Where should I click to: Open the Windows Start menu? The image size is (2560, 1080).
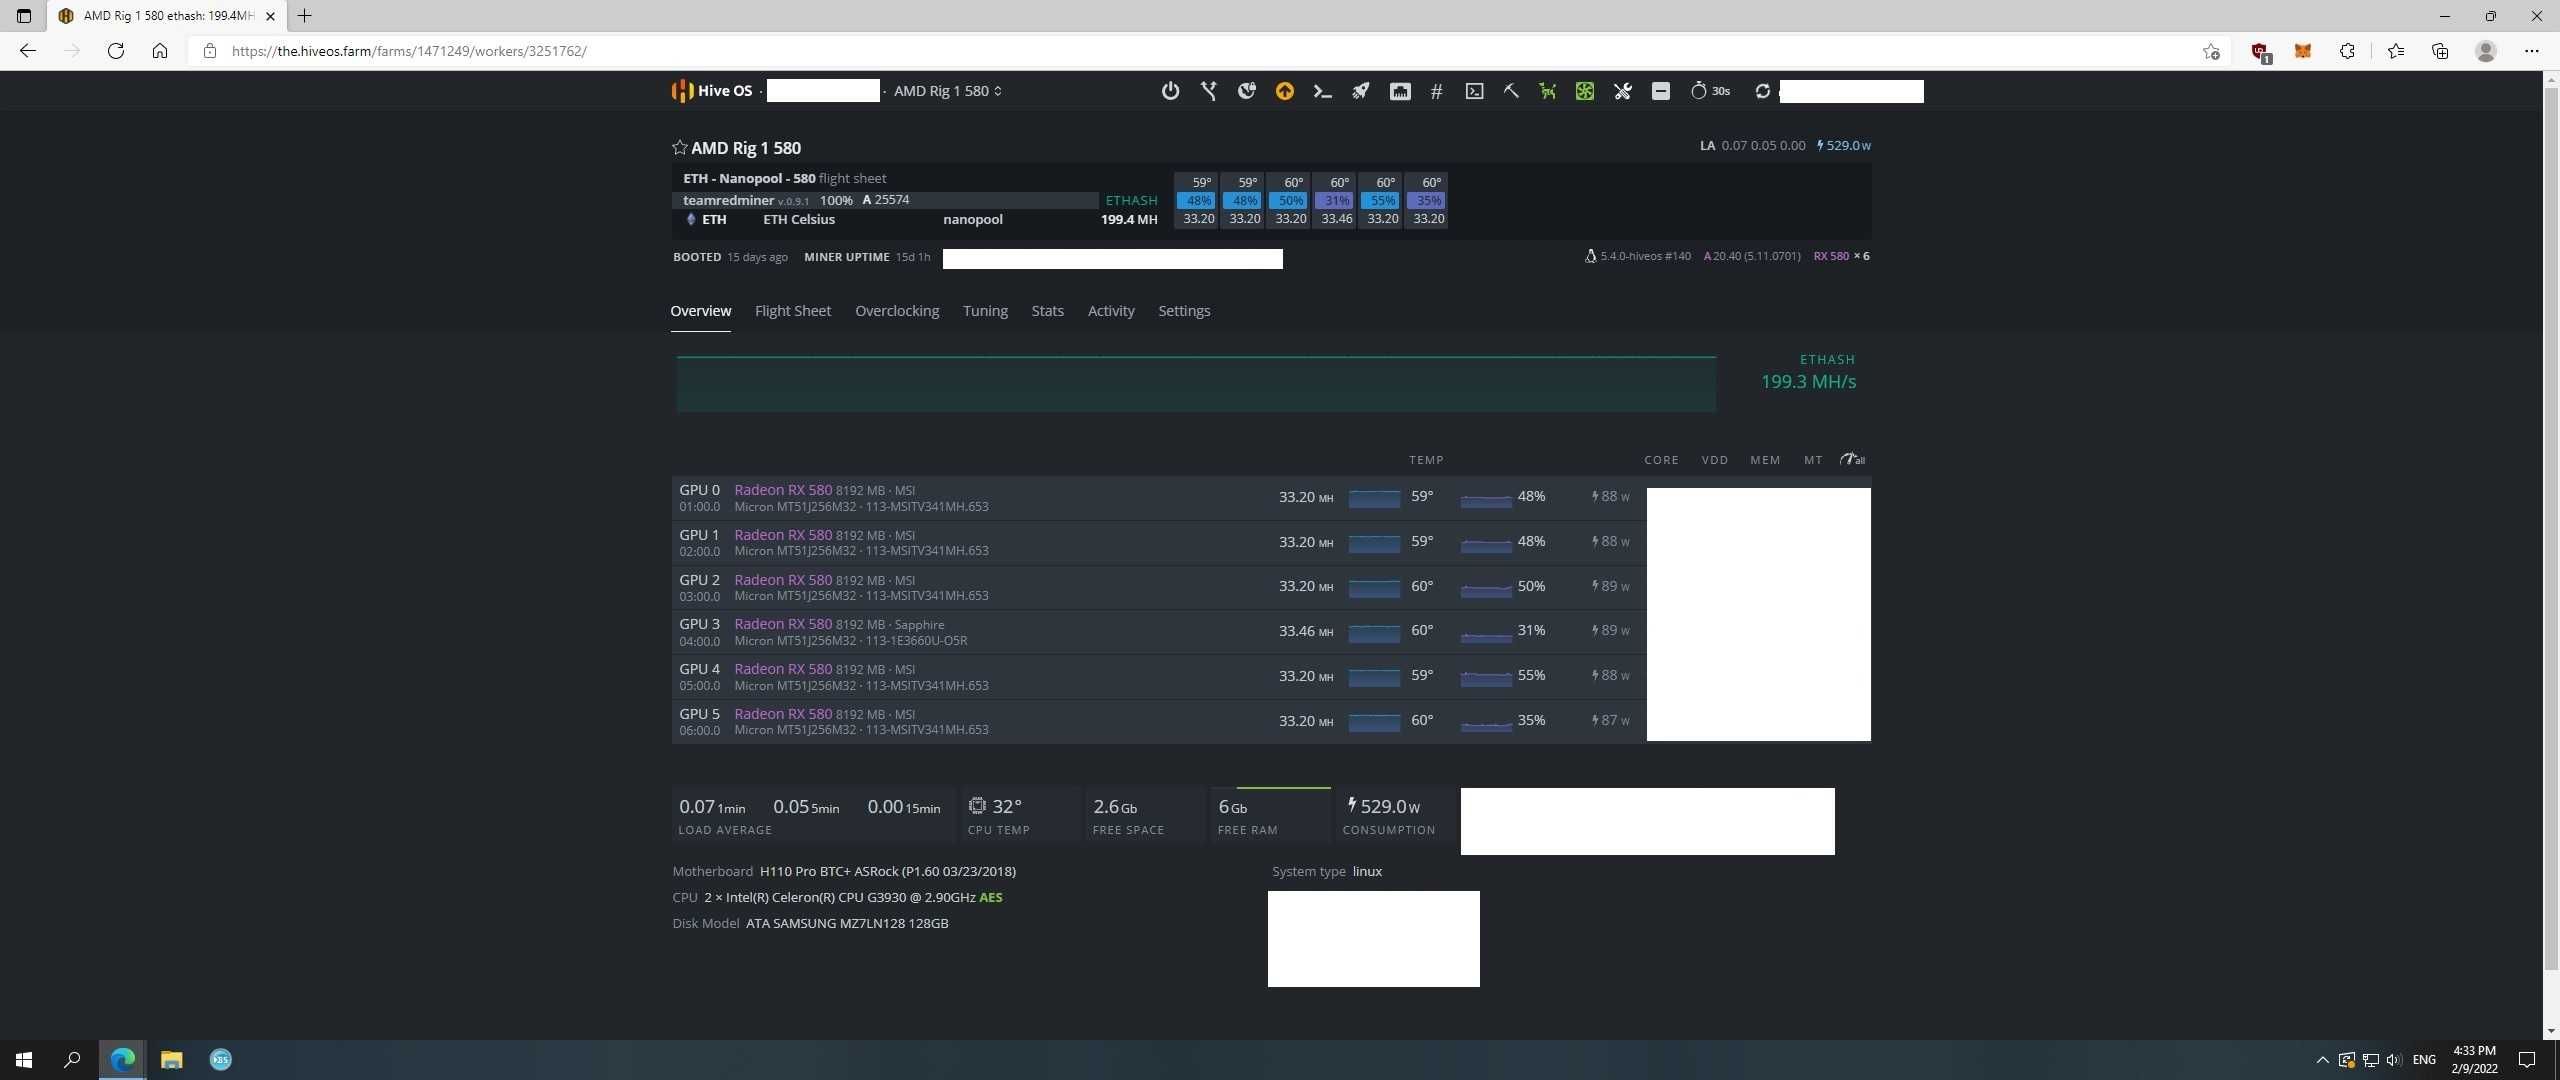click(x=24, y=1060)
